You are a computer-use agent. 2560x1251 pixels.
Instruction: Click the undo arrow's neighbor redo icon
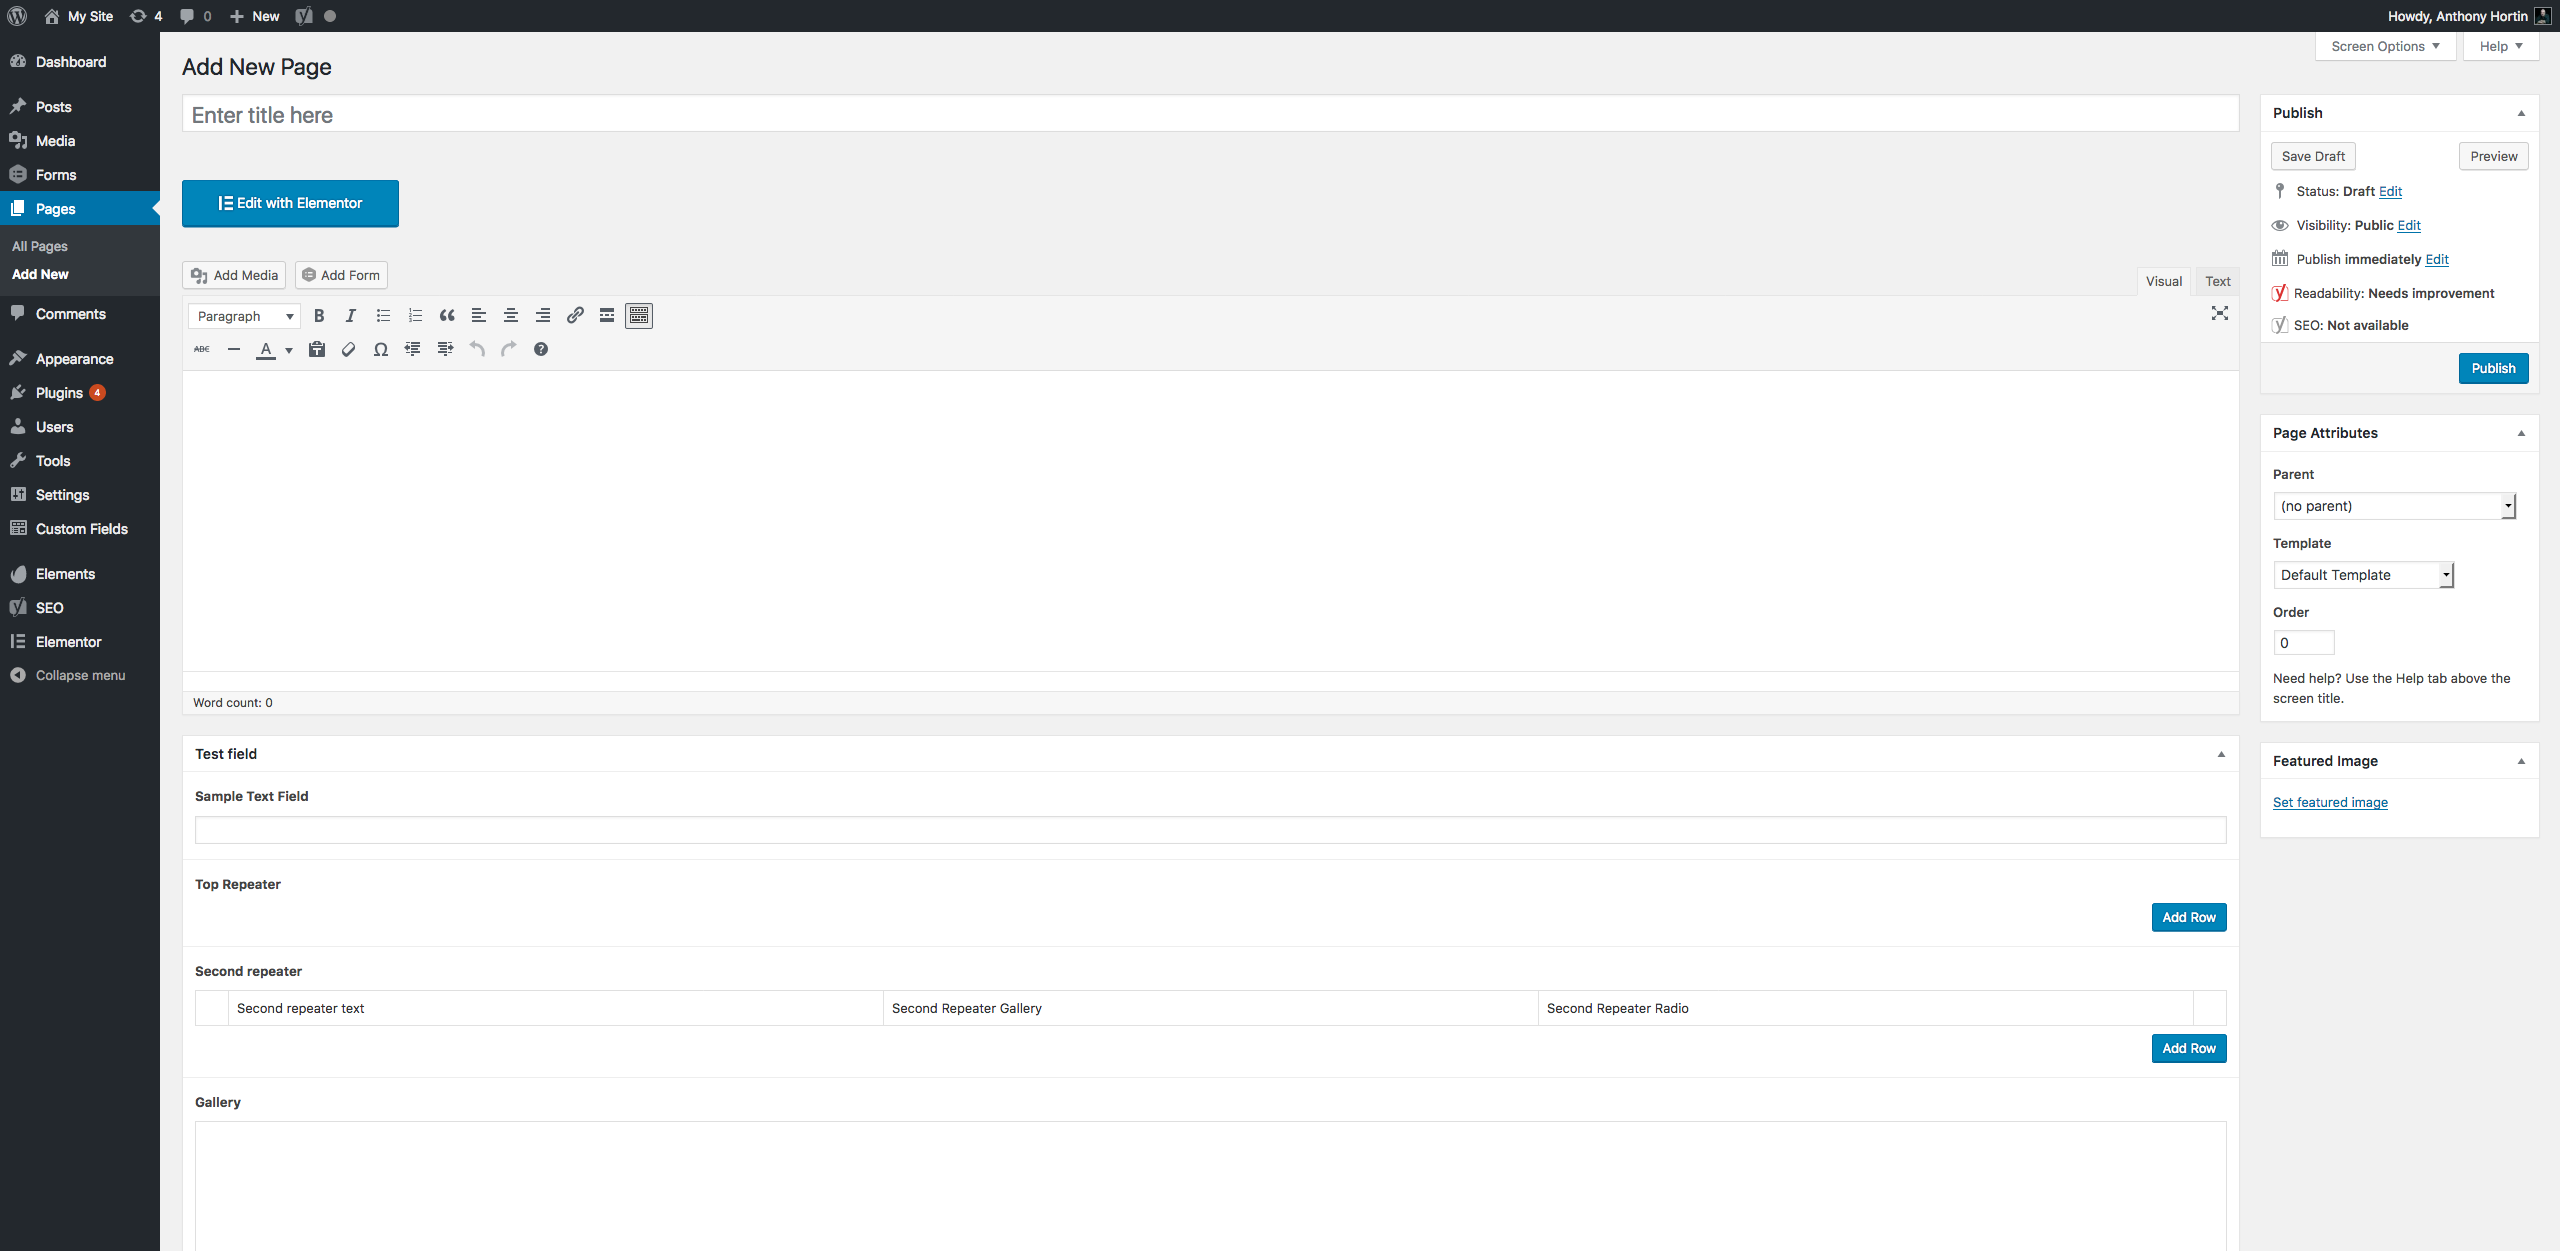click(x=508, y=349)
